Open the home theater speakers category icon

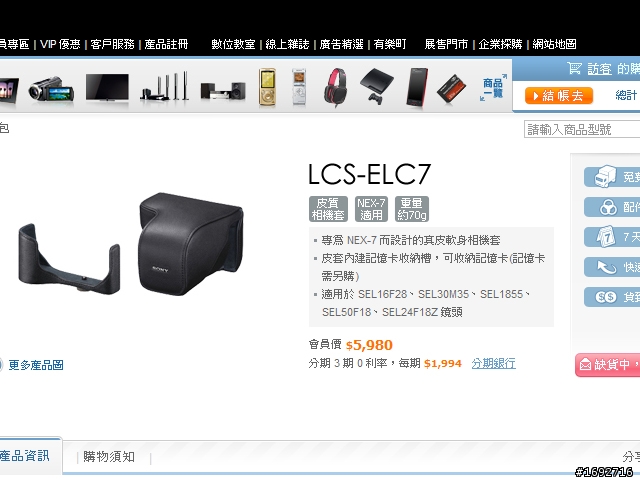point(165,87)
